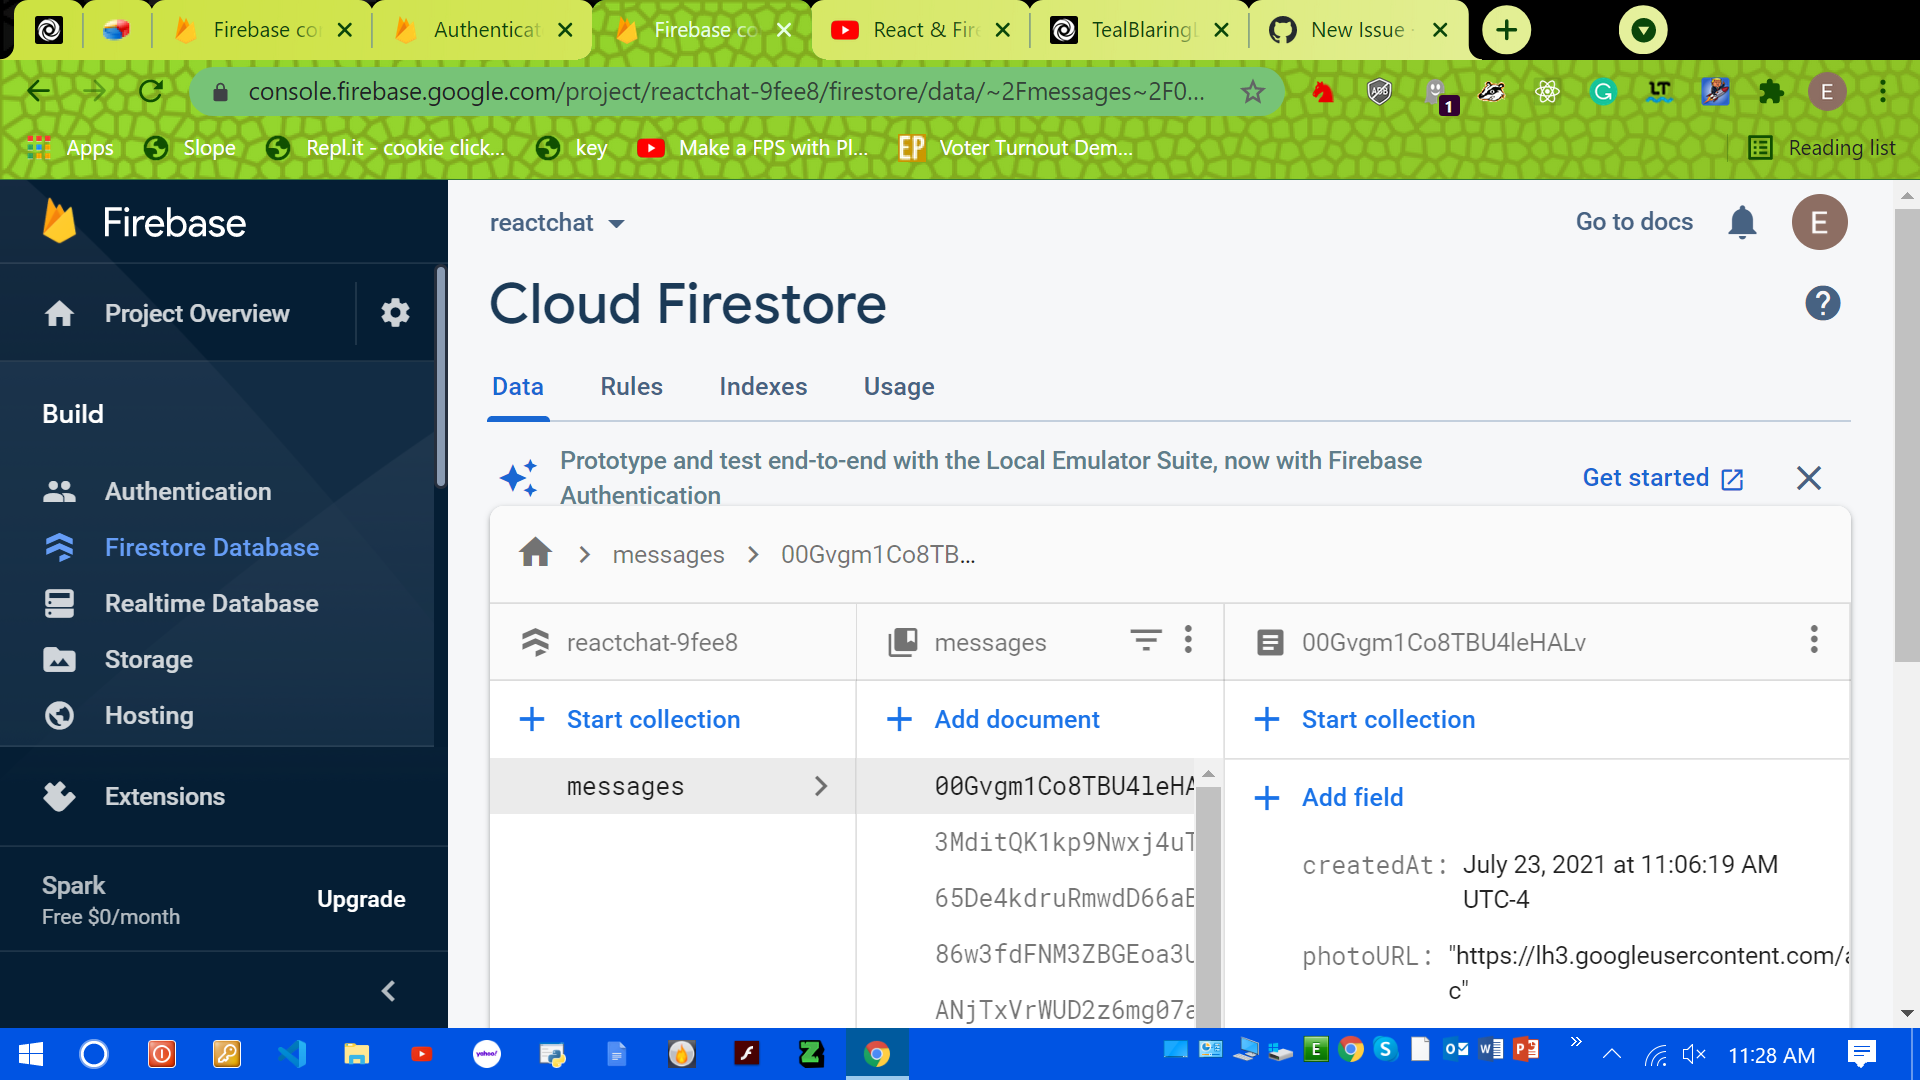The height and width of the screenshot is (1080, 1920).
Task: Click Go to docs link
Action: click(x=1634, y=222)
